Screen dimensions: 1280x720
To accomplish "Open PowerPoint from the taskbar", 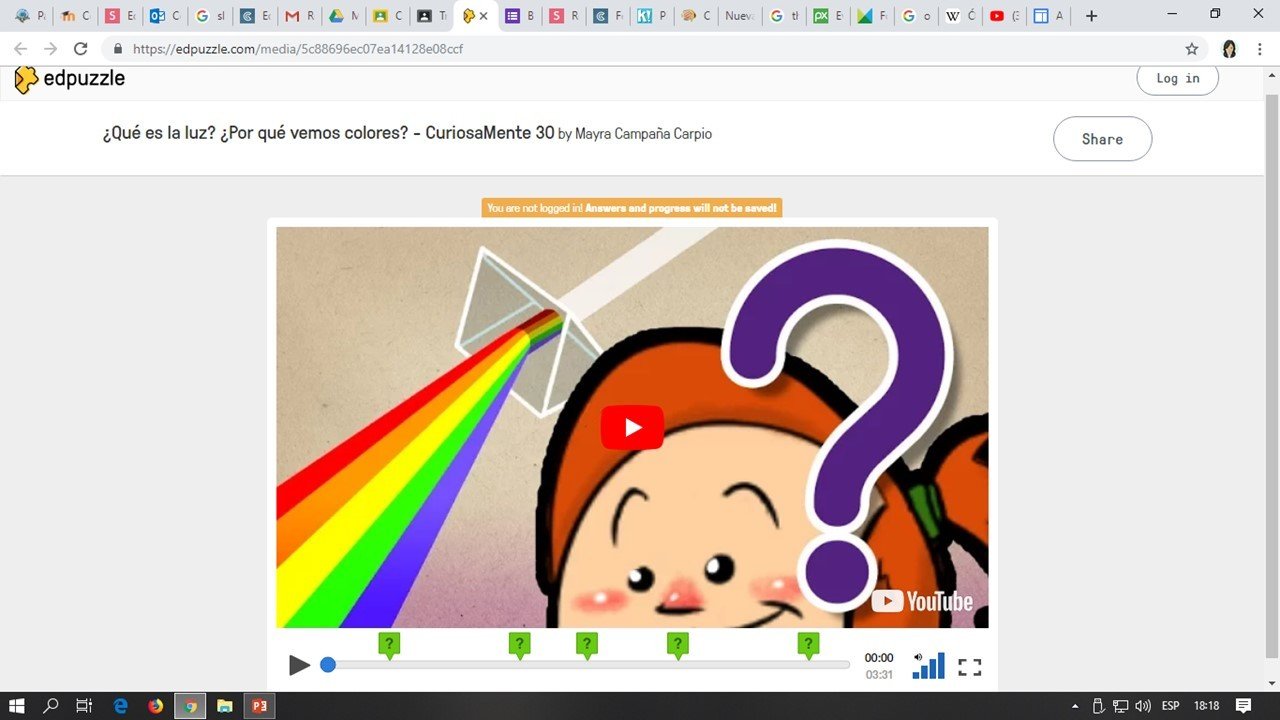I will tap(259, 705).
